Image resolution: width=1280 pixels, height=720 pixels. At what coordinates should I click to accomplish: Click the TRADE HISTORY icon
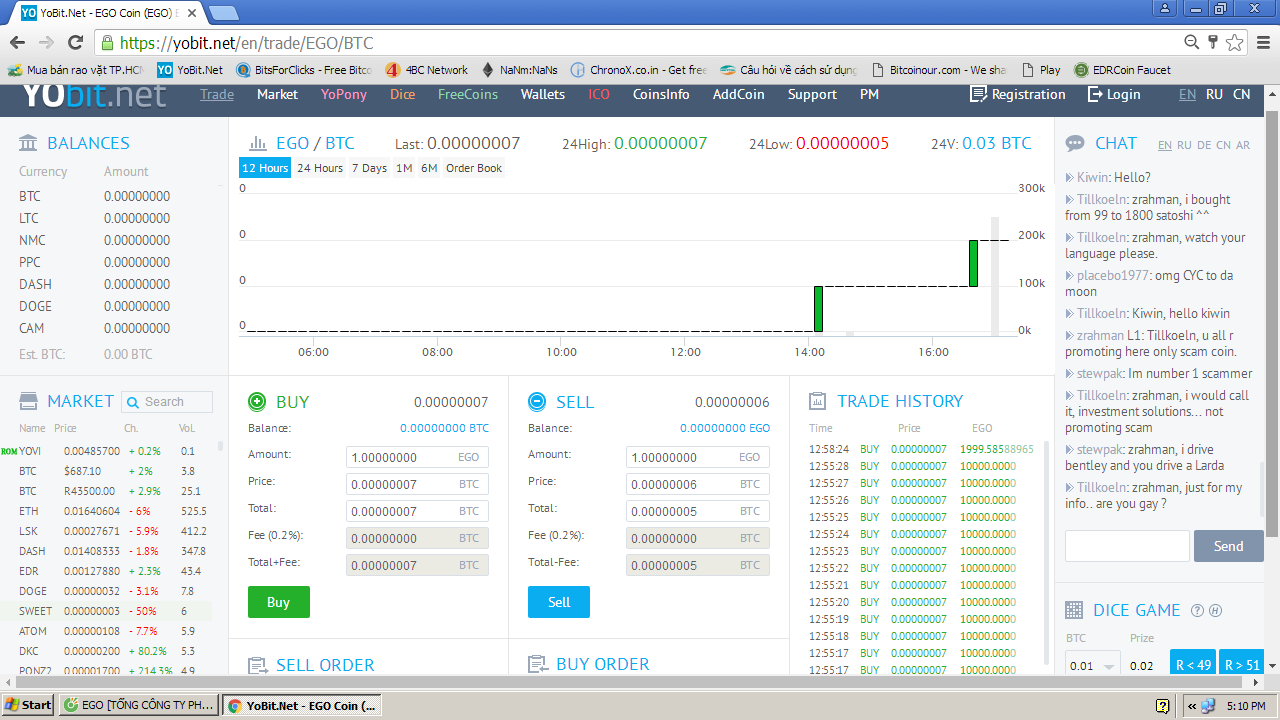coord(818,401)
